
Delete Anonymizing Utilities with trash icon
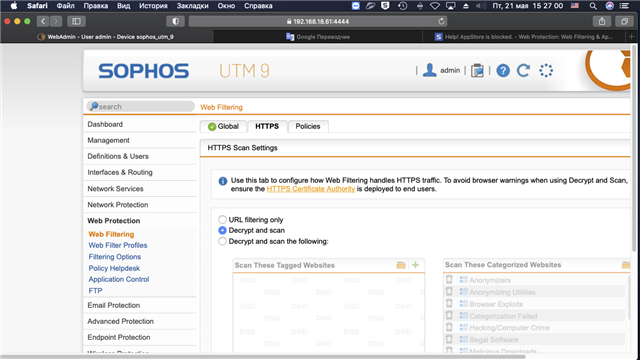[449, 291]
